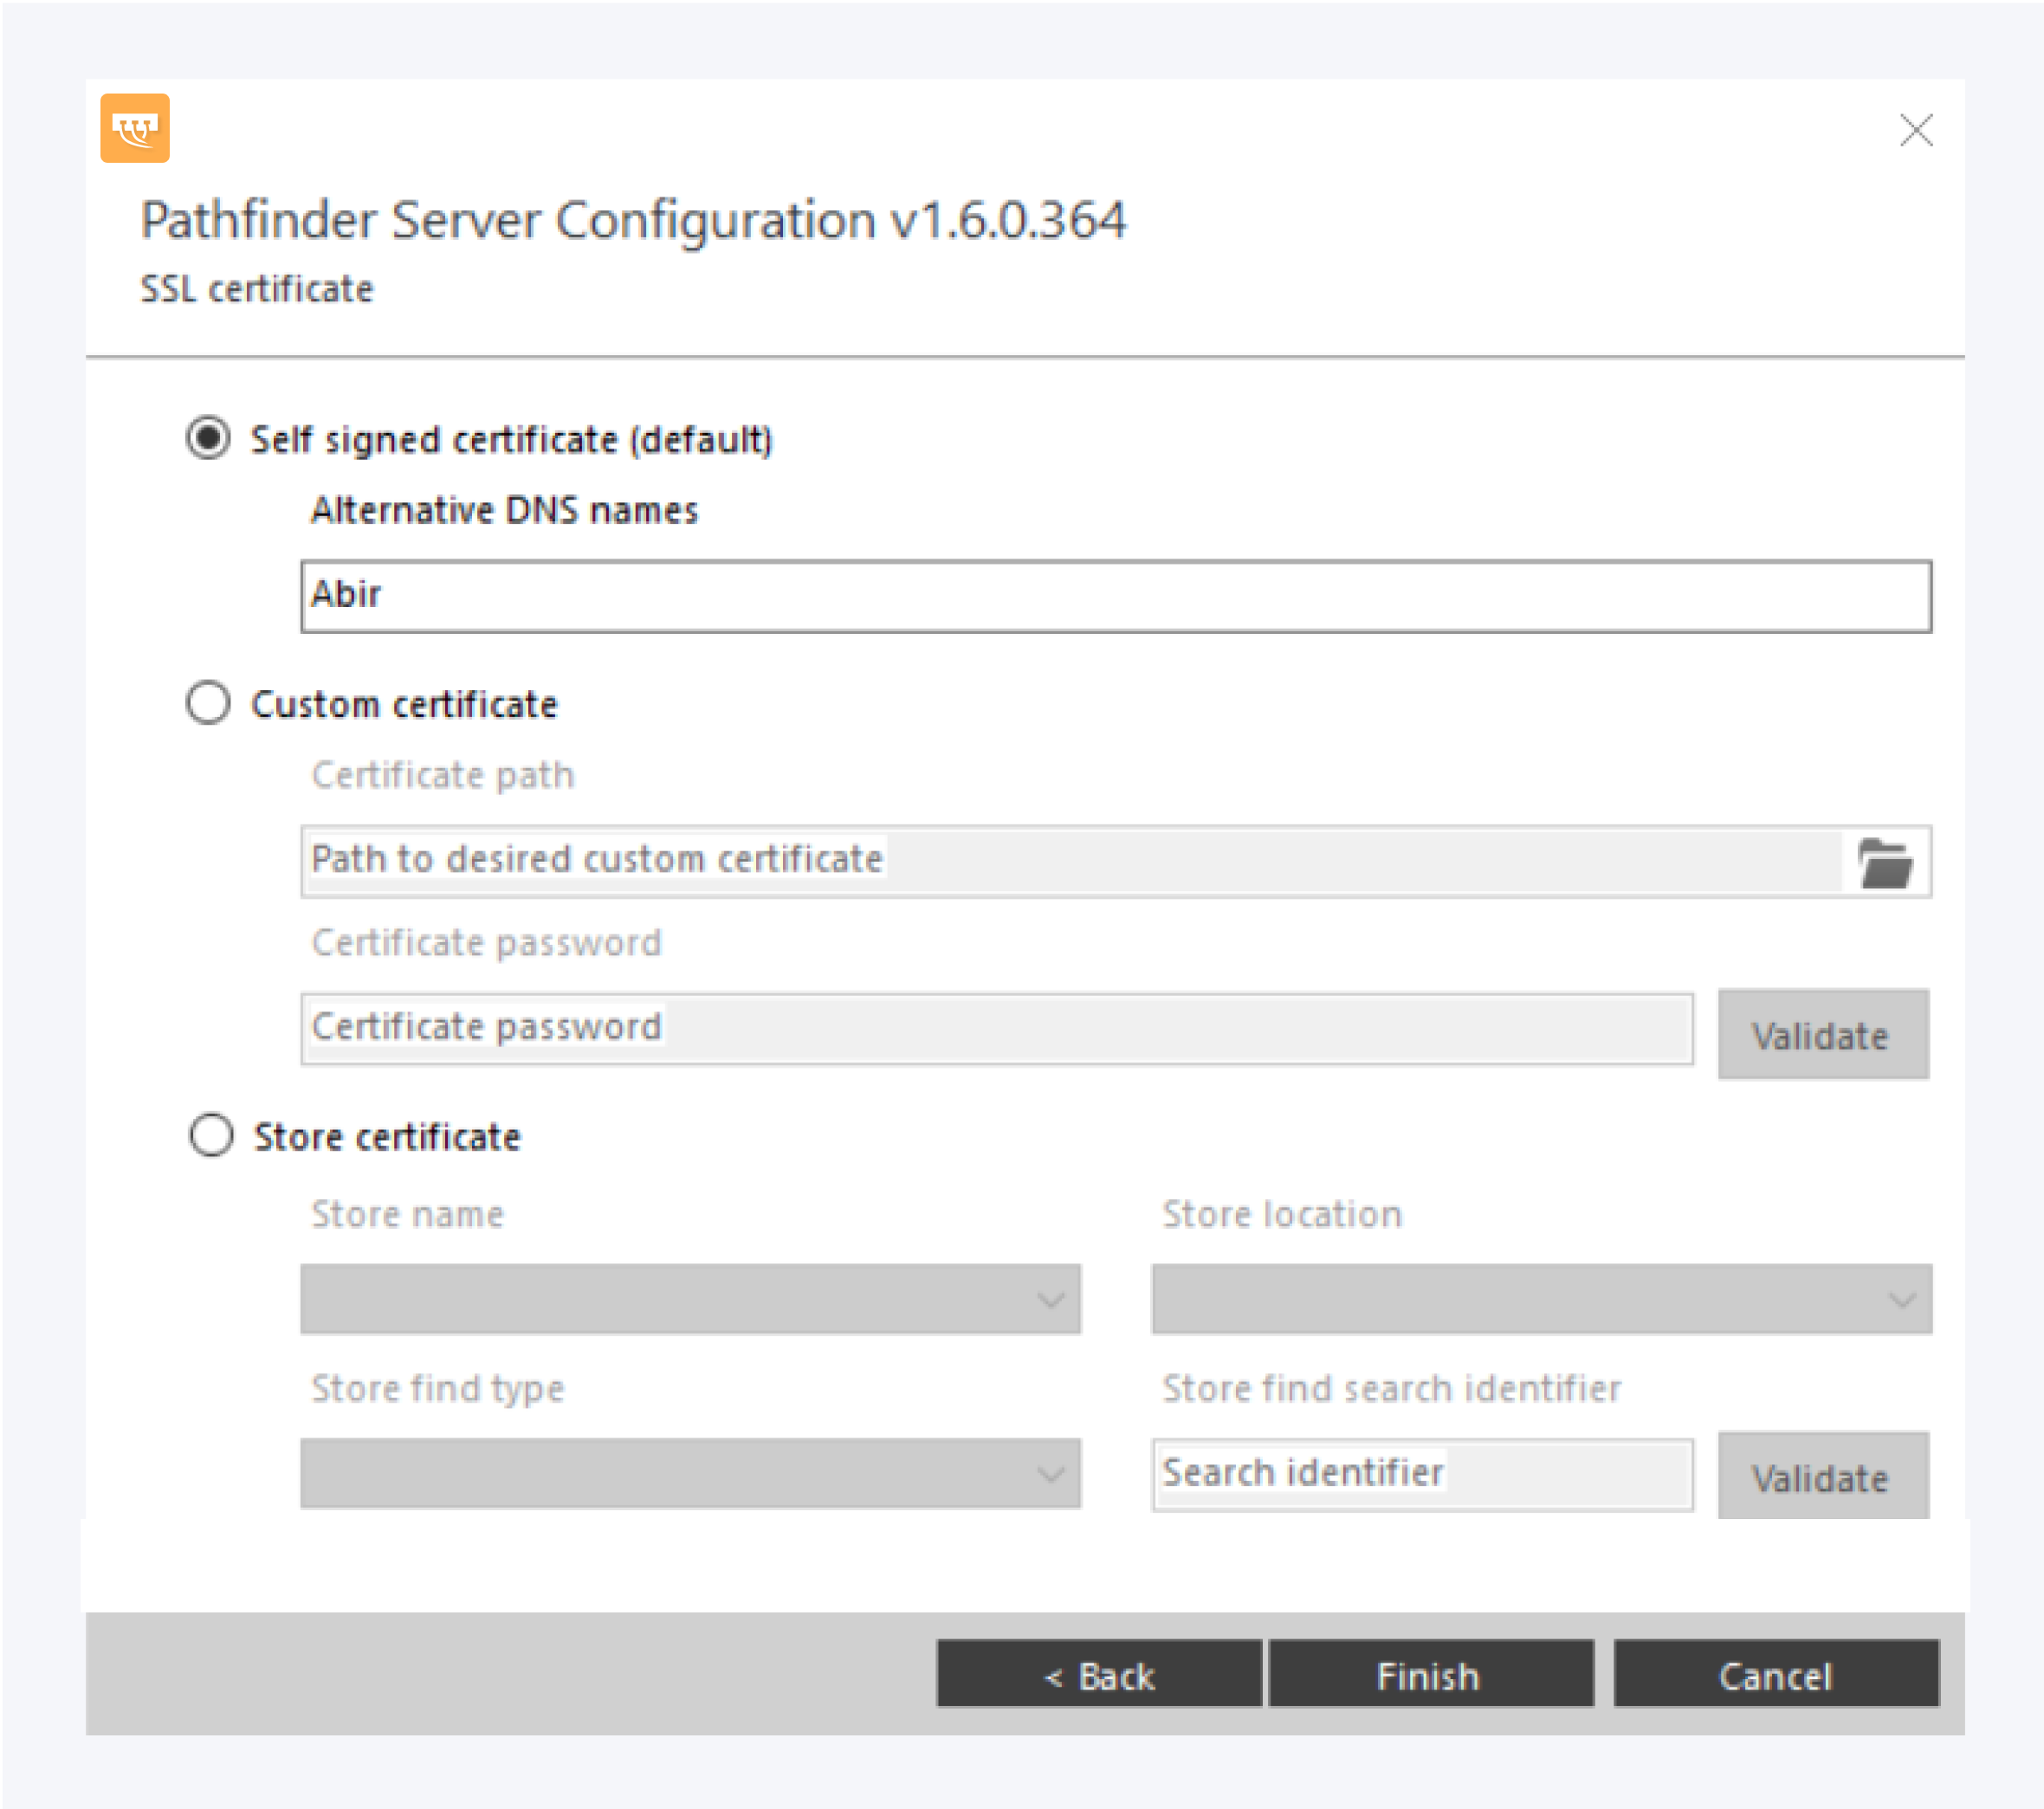Click the Pathfinder orange app logo icon
2044x1809 pixels.
coord(134,128)
